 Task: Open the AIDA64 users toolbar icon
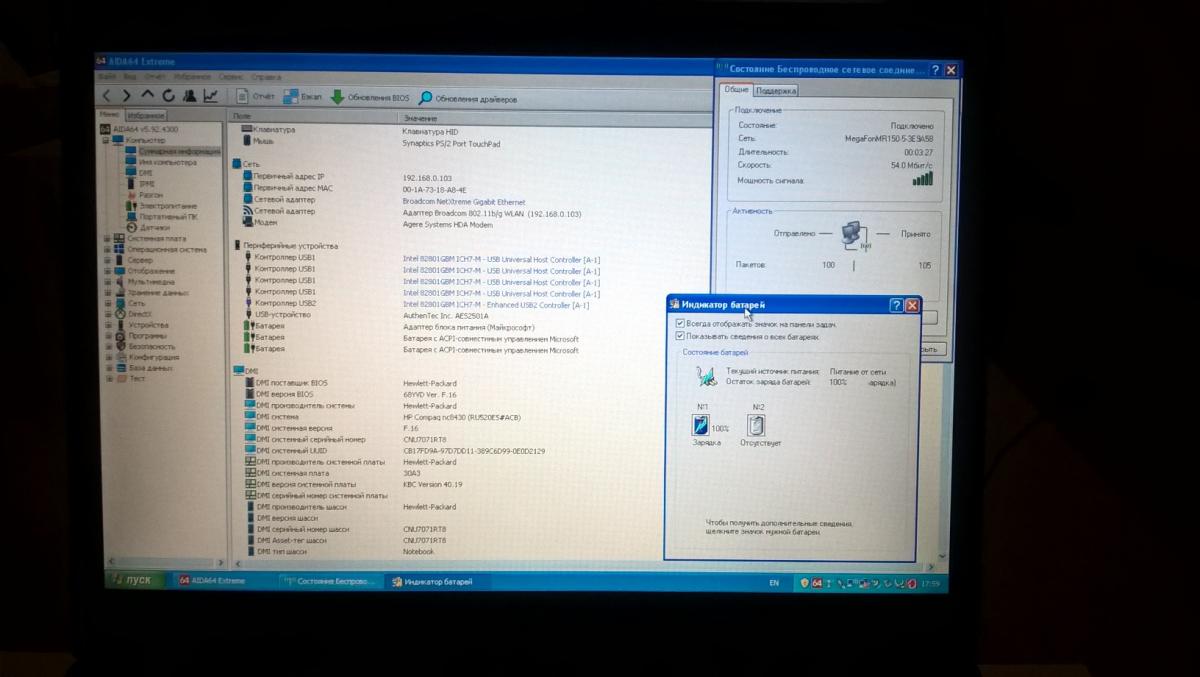pyautogui.click(x=189, y=96)
